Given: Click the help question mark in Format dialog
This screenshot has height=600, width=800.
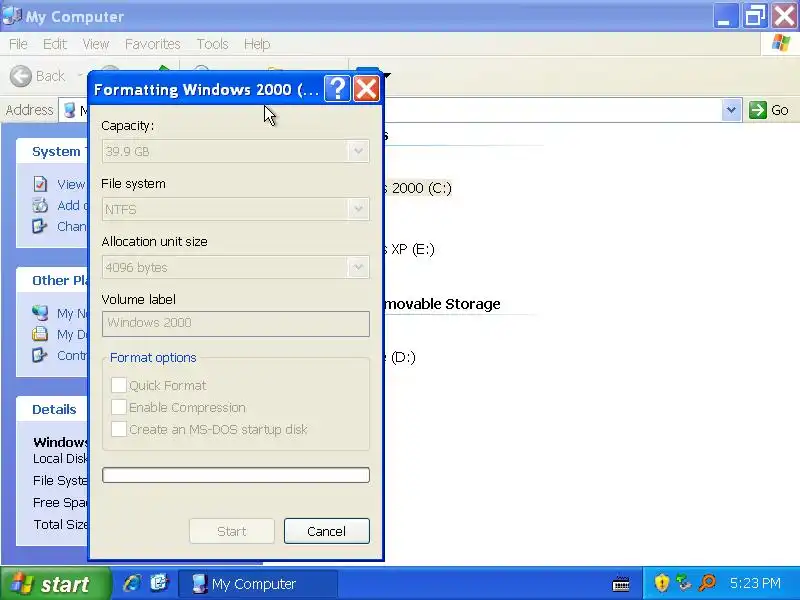Looking at the screenshot, I should (337, 89).
